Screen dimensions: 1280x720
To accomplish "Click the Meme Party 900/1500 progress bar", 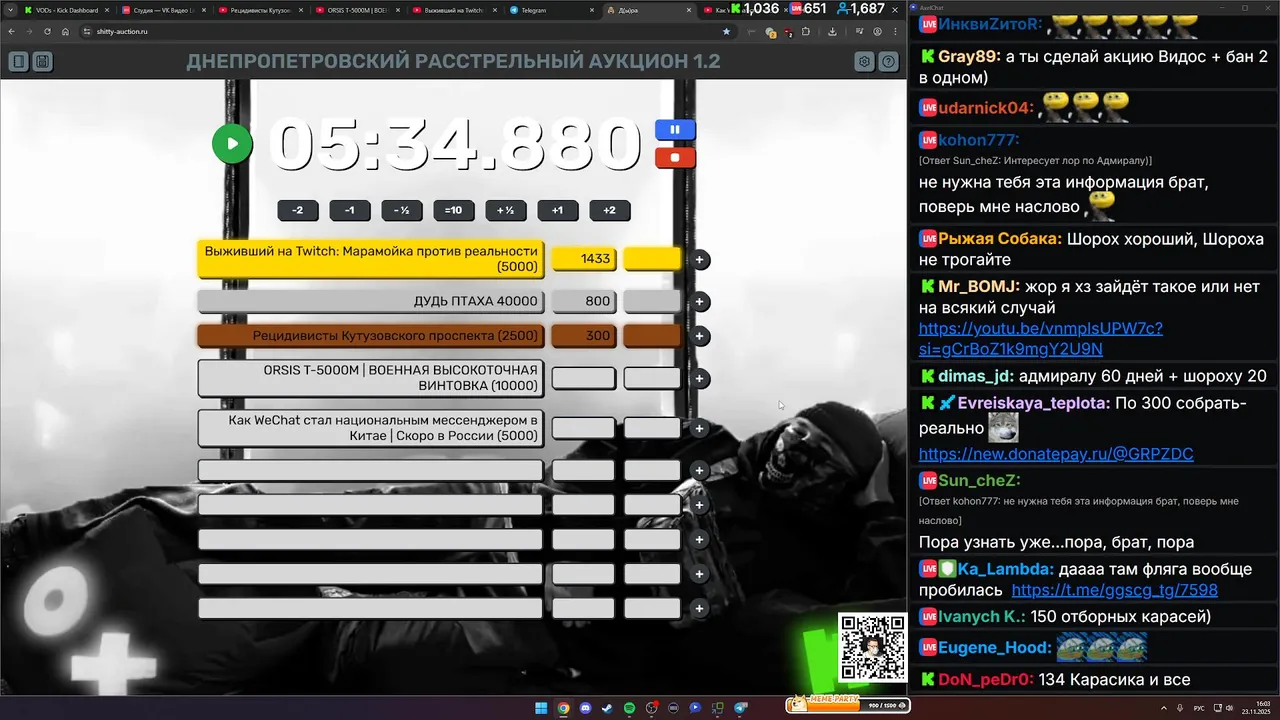I will [848, 704].
